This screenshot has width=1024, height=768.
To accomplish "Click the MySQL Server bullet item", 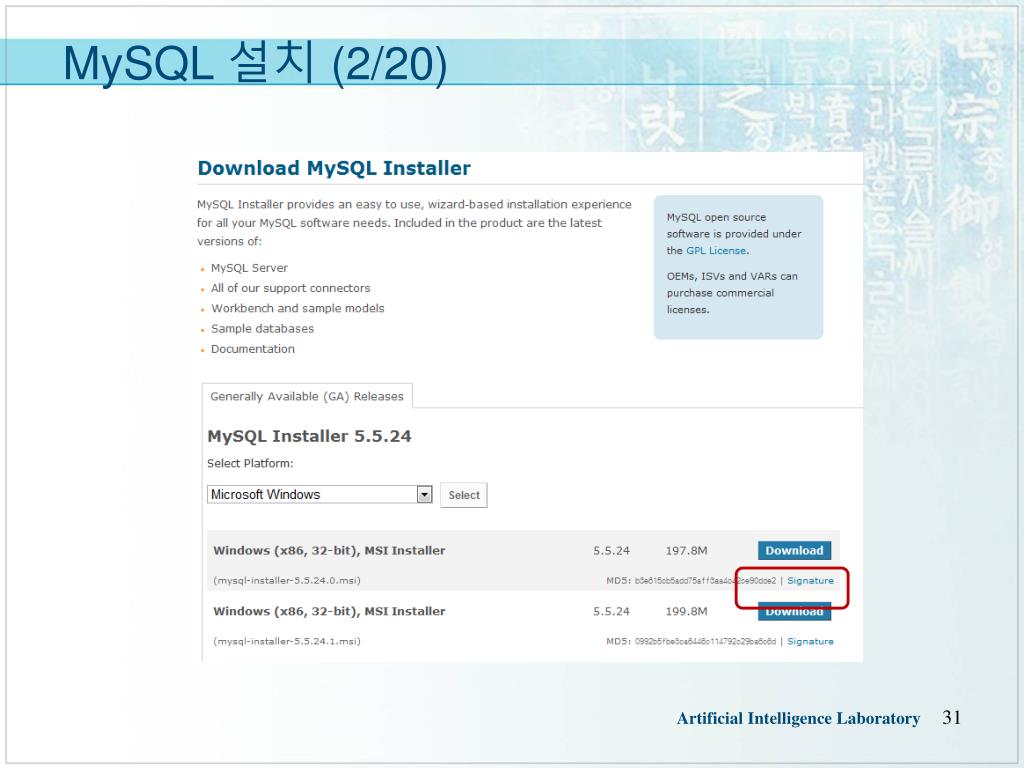I will click(x=249, y=268).
